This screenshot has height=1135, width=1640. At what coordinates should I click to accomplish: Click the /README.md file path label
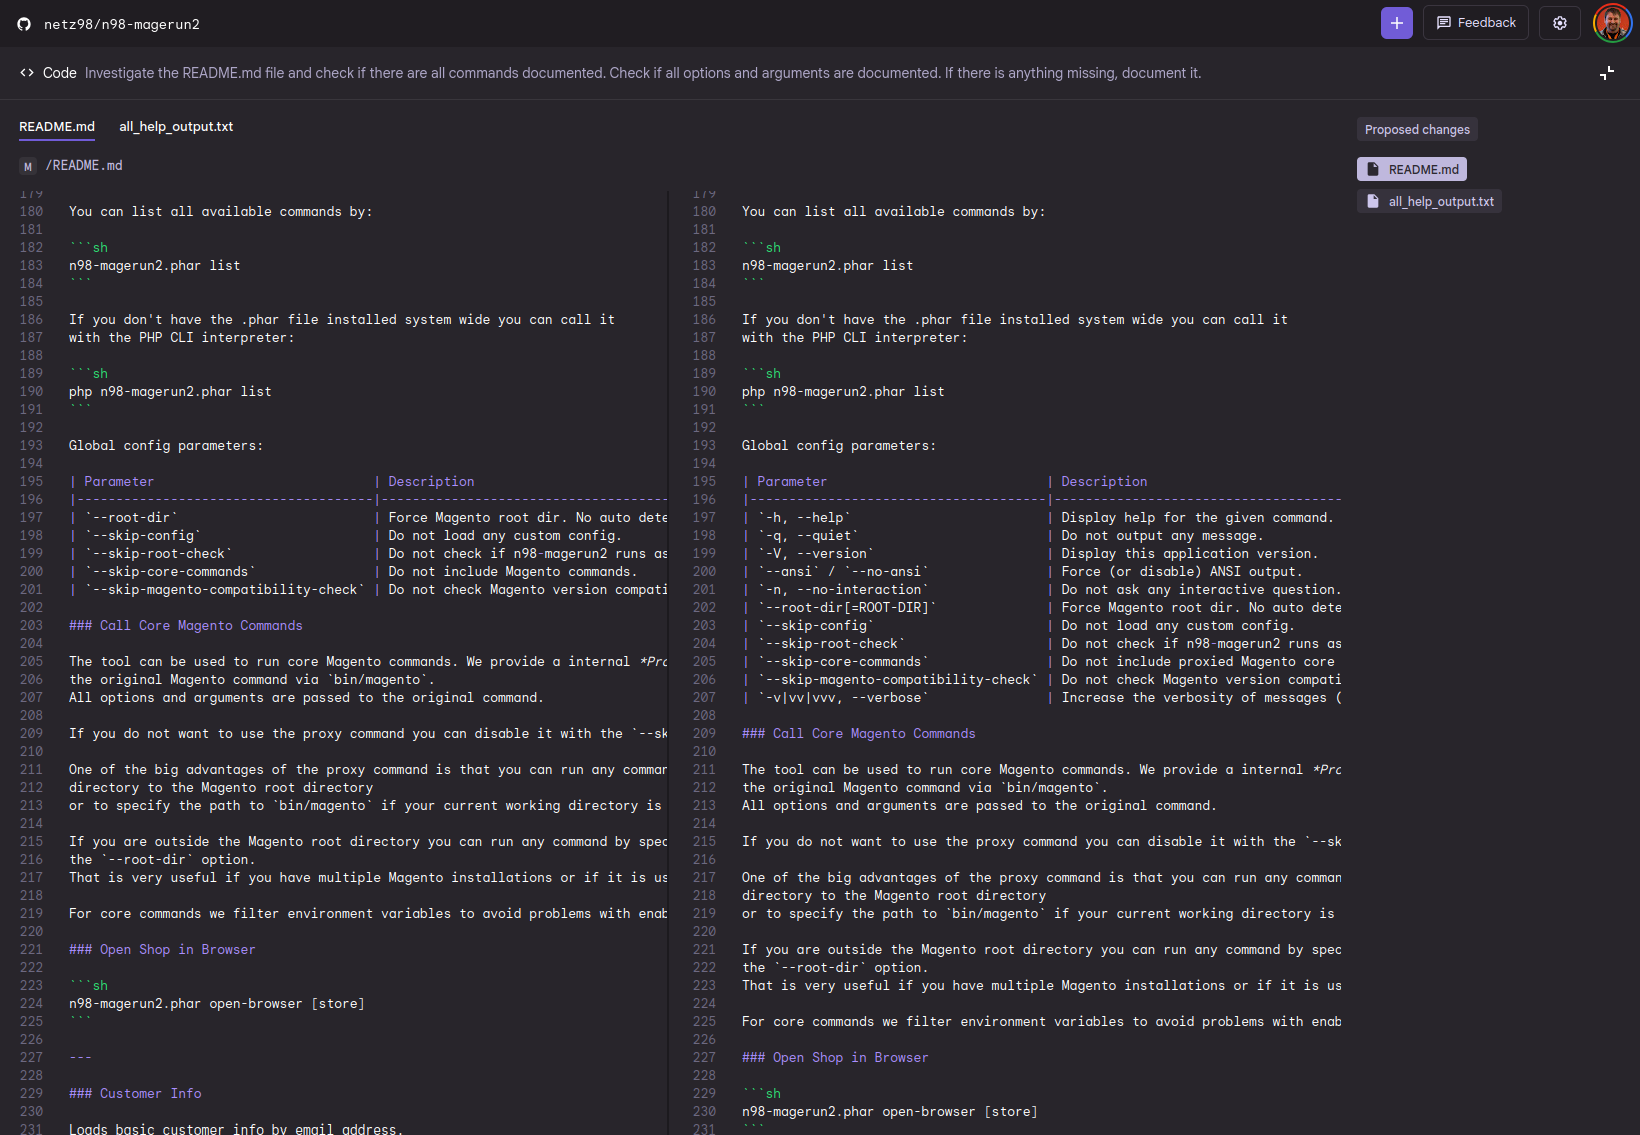point(84,166)
